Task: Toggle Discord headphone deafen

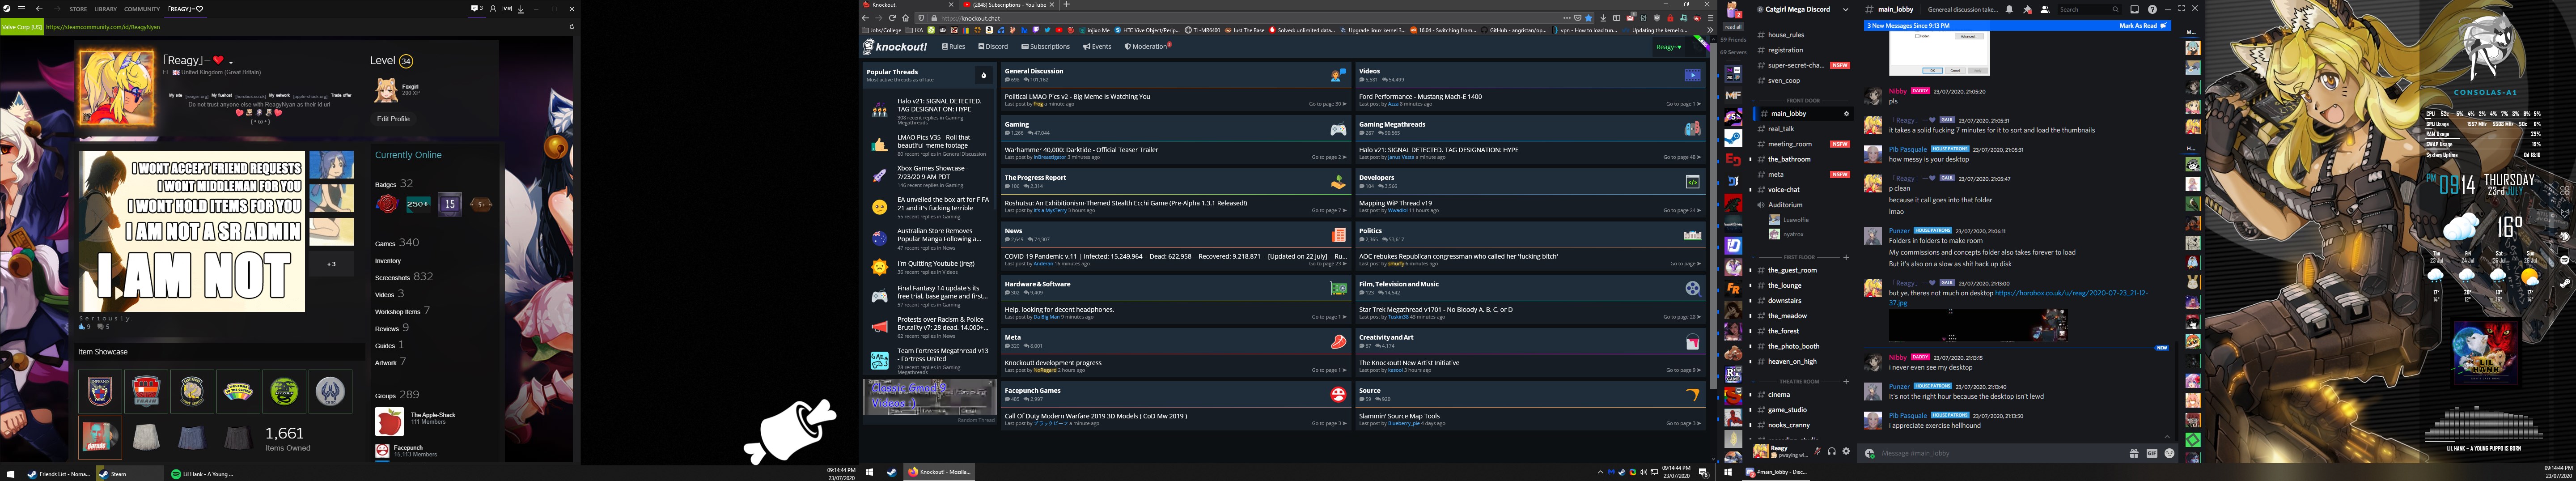Action: (1832, 451)
